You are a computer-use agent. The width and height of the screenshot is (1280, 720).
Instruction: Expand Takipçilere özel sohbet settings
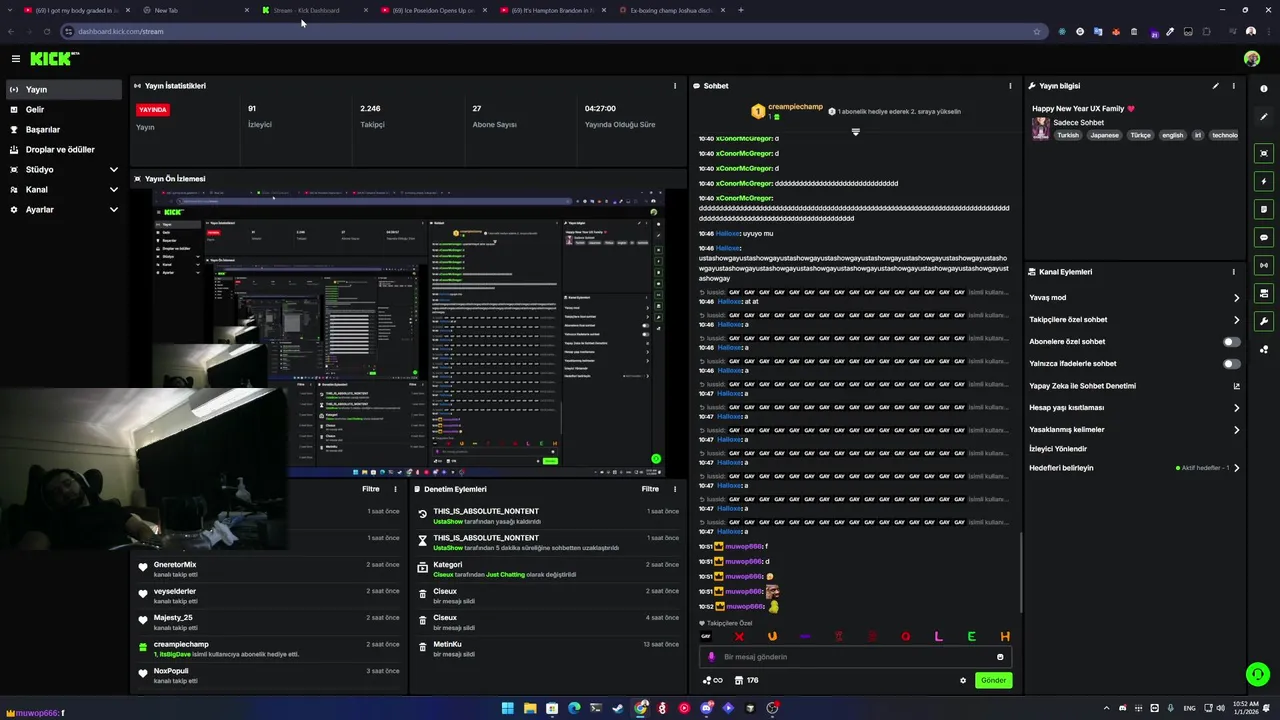click(1134, 320)
